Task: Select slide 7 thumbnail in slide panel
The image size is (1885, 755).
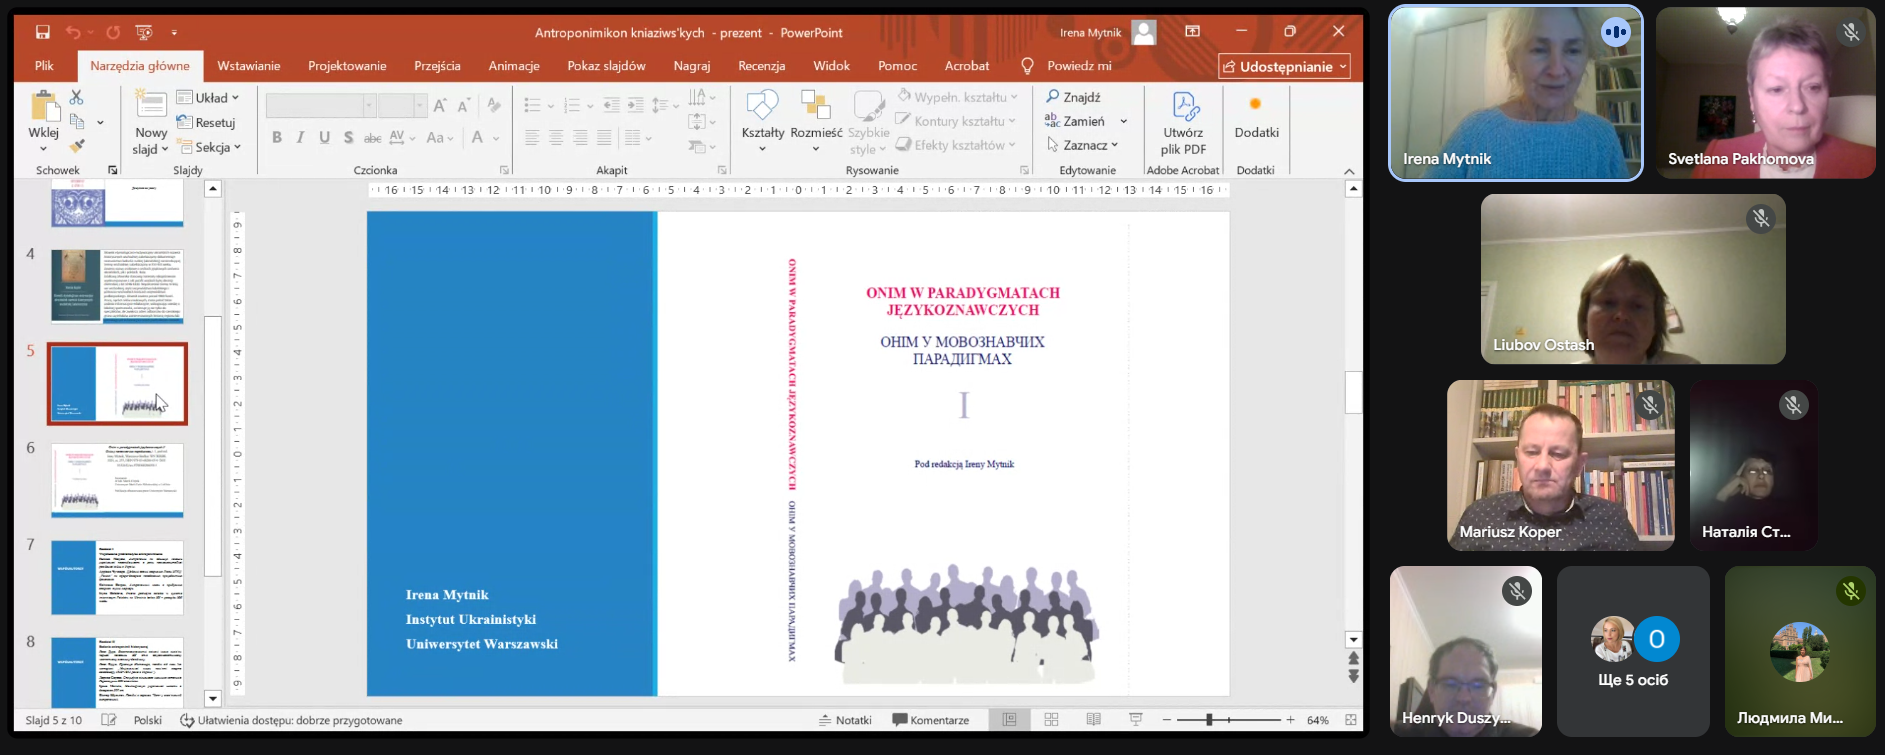Action: [x=117, y=577]
